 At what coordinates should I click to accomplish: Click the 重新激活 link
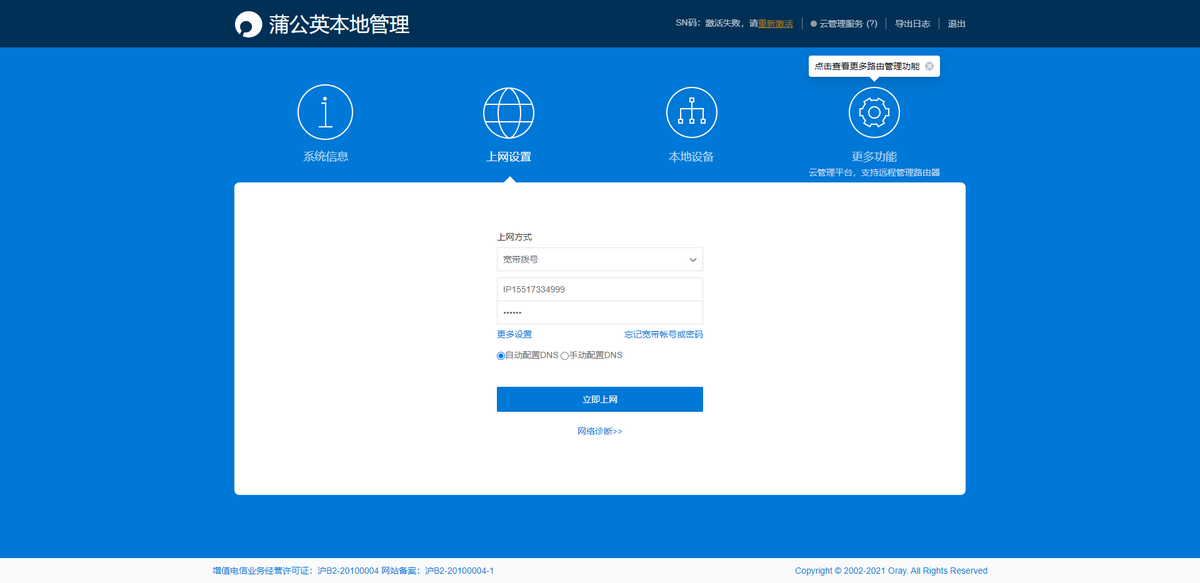pyautogui.click(x=775, y=24)
